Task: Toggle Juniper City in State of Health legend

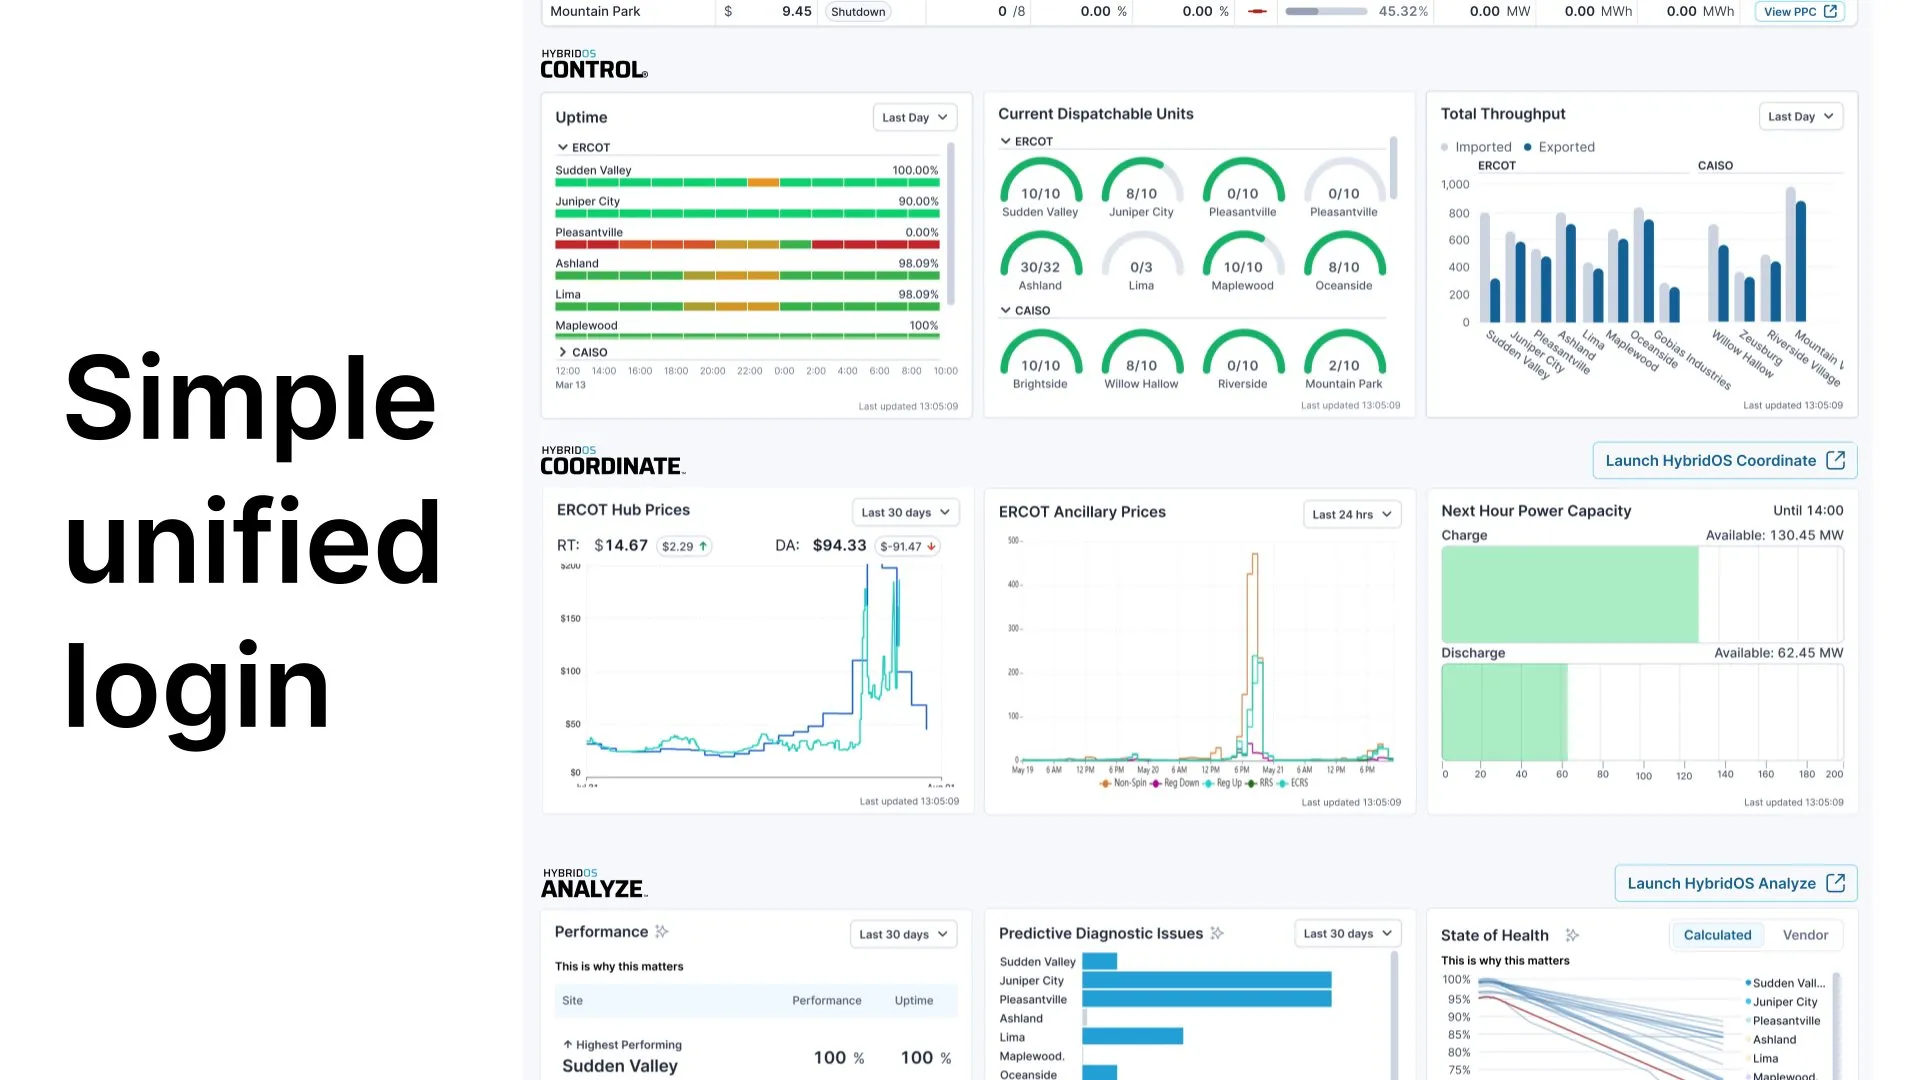Action: click(1782, 1002)
